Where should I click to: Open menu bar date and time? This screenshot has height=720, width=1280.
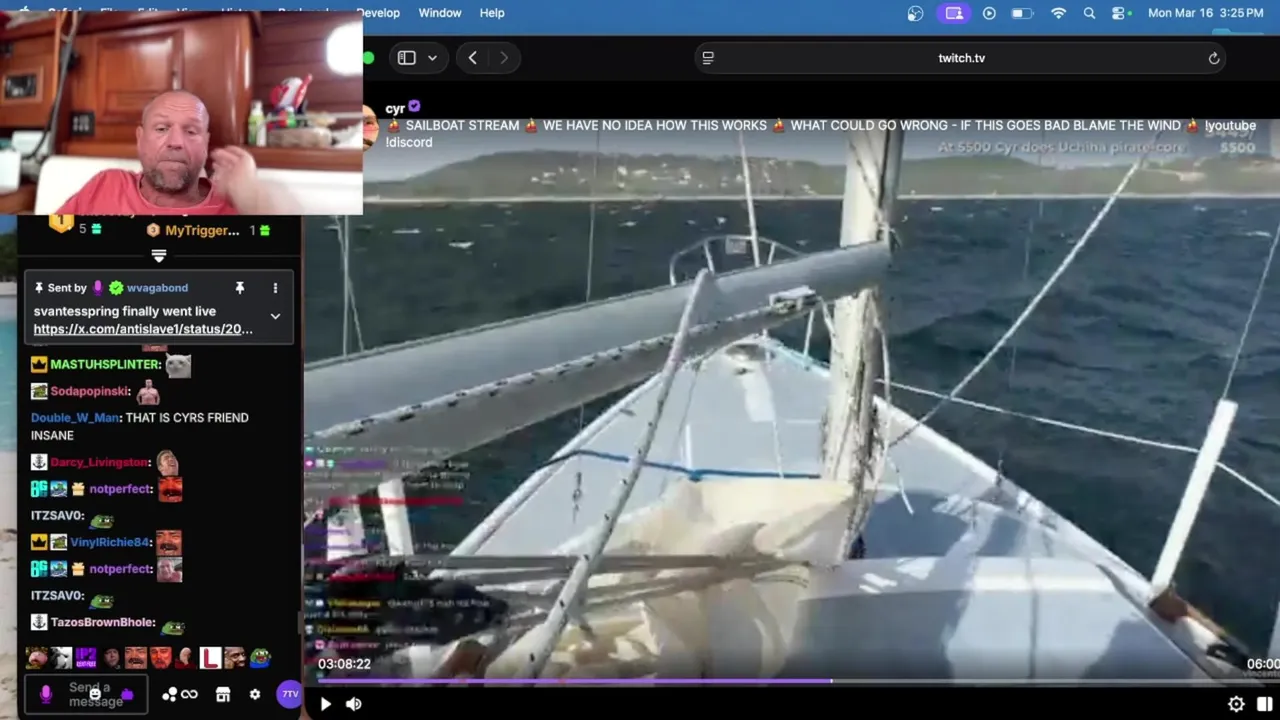pyautogui.click(x=1205, y=13)
